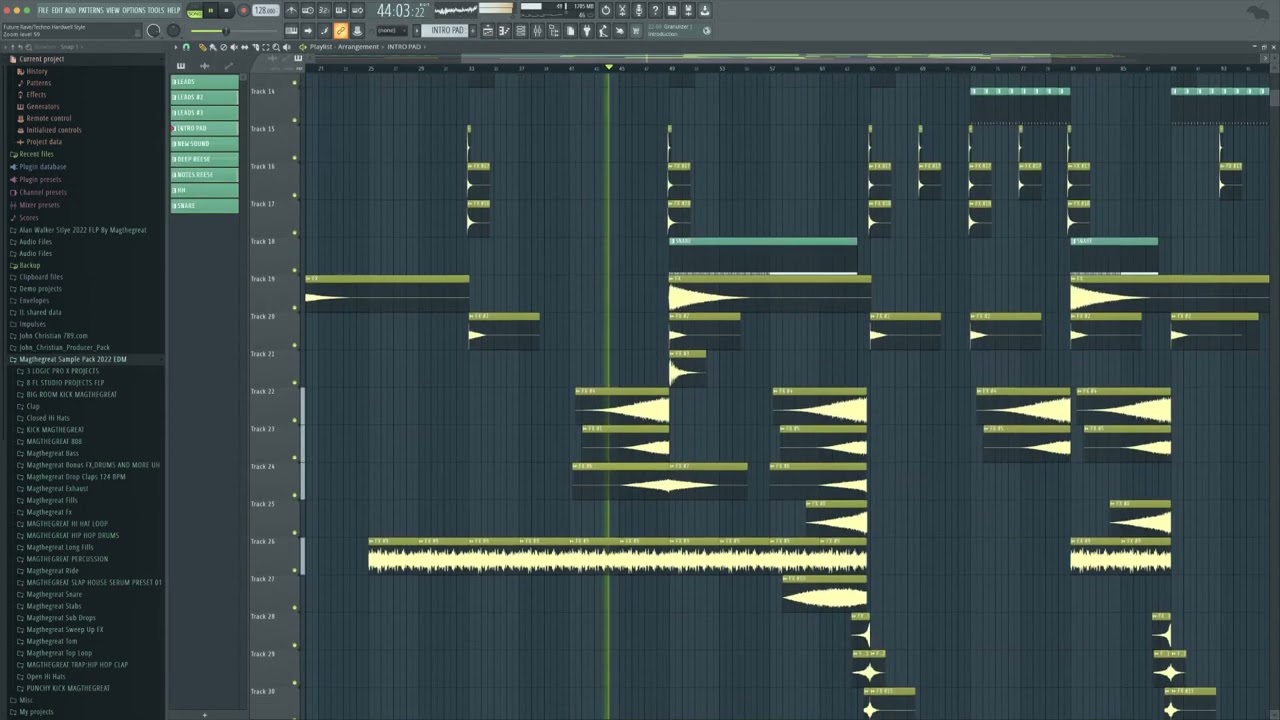Select the DEEP REESE pattern

(x=205, y=159)
